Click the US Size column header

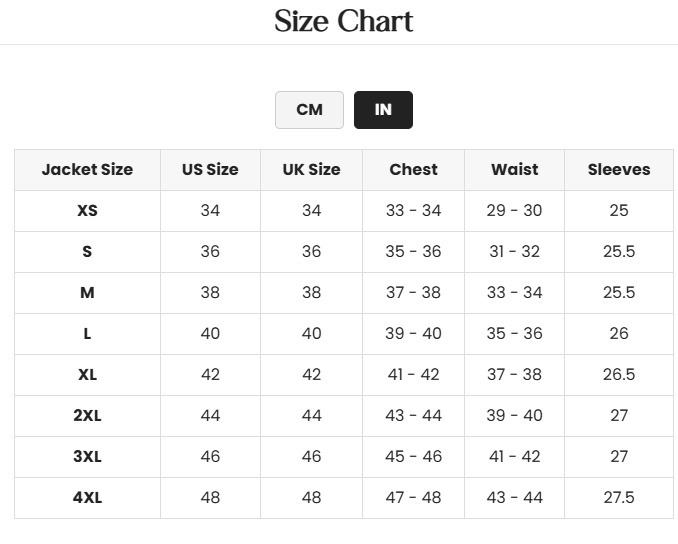[x=210, y=170]
